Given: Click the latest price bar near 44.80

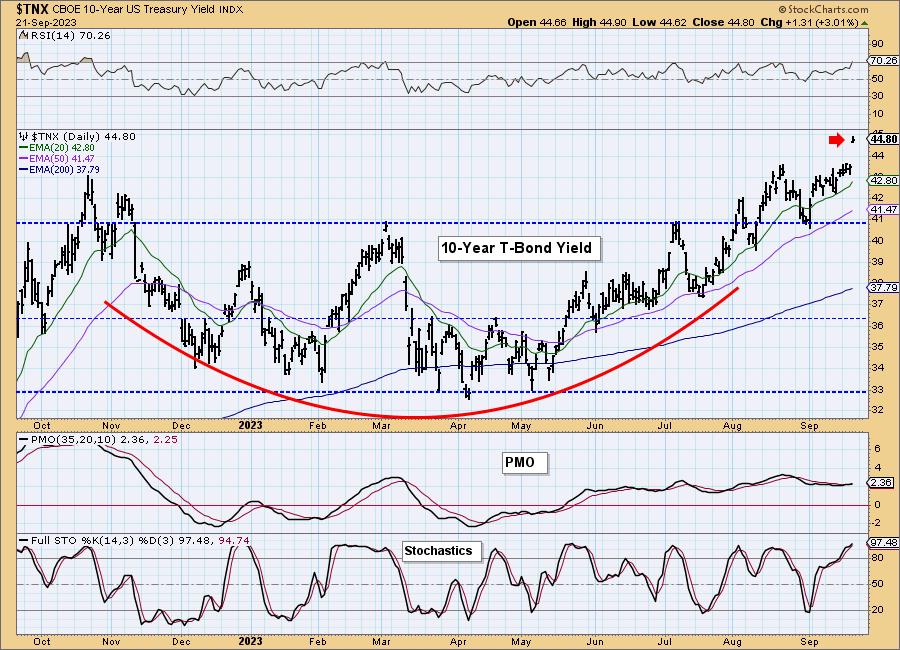Looking at the screenshot, I should [854, 139].
